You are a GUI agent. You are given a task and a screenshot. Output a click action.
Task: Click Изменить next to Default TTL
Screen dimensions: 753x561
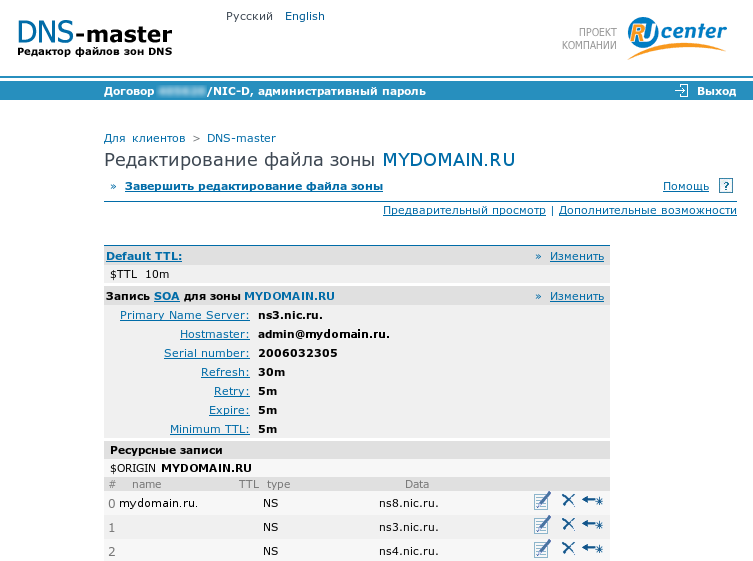pos(576,256)
